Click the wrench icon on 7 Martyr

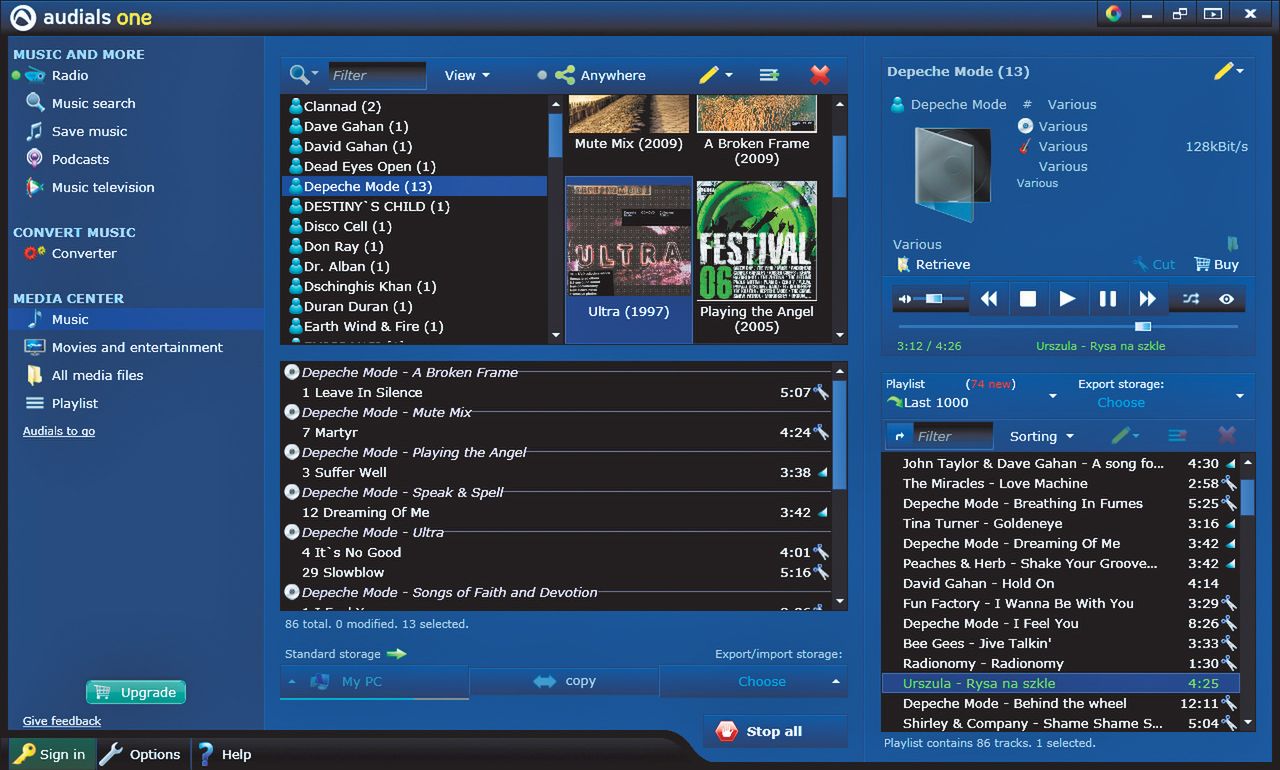821,432
